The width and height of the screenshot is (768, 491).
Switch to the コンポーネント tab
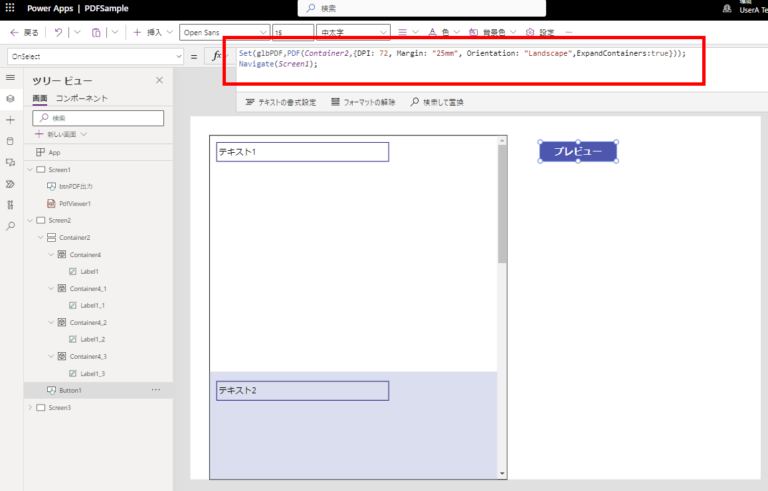(x=82, y=98)
